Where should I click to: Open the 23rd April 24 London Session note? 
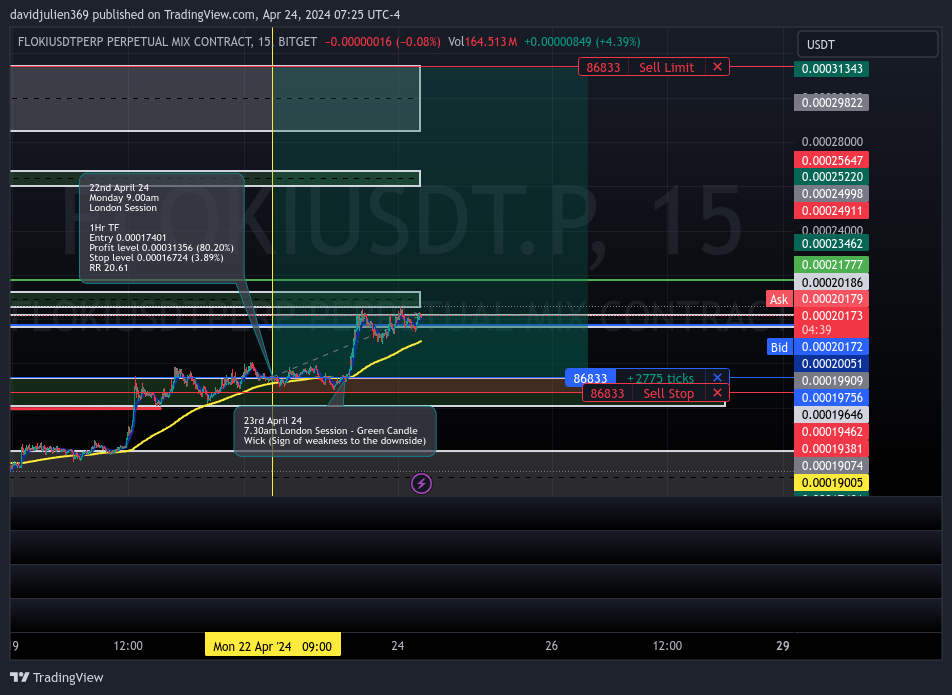tap(335, 431)
